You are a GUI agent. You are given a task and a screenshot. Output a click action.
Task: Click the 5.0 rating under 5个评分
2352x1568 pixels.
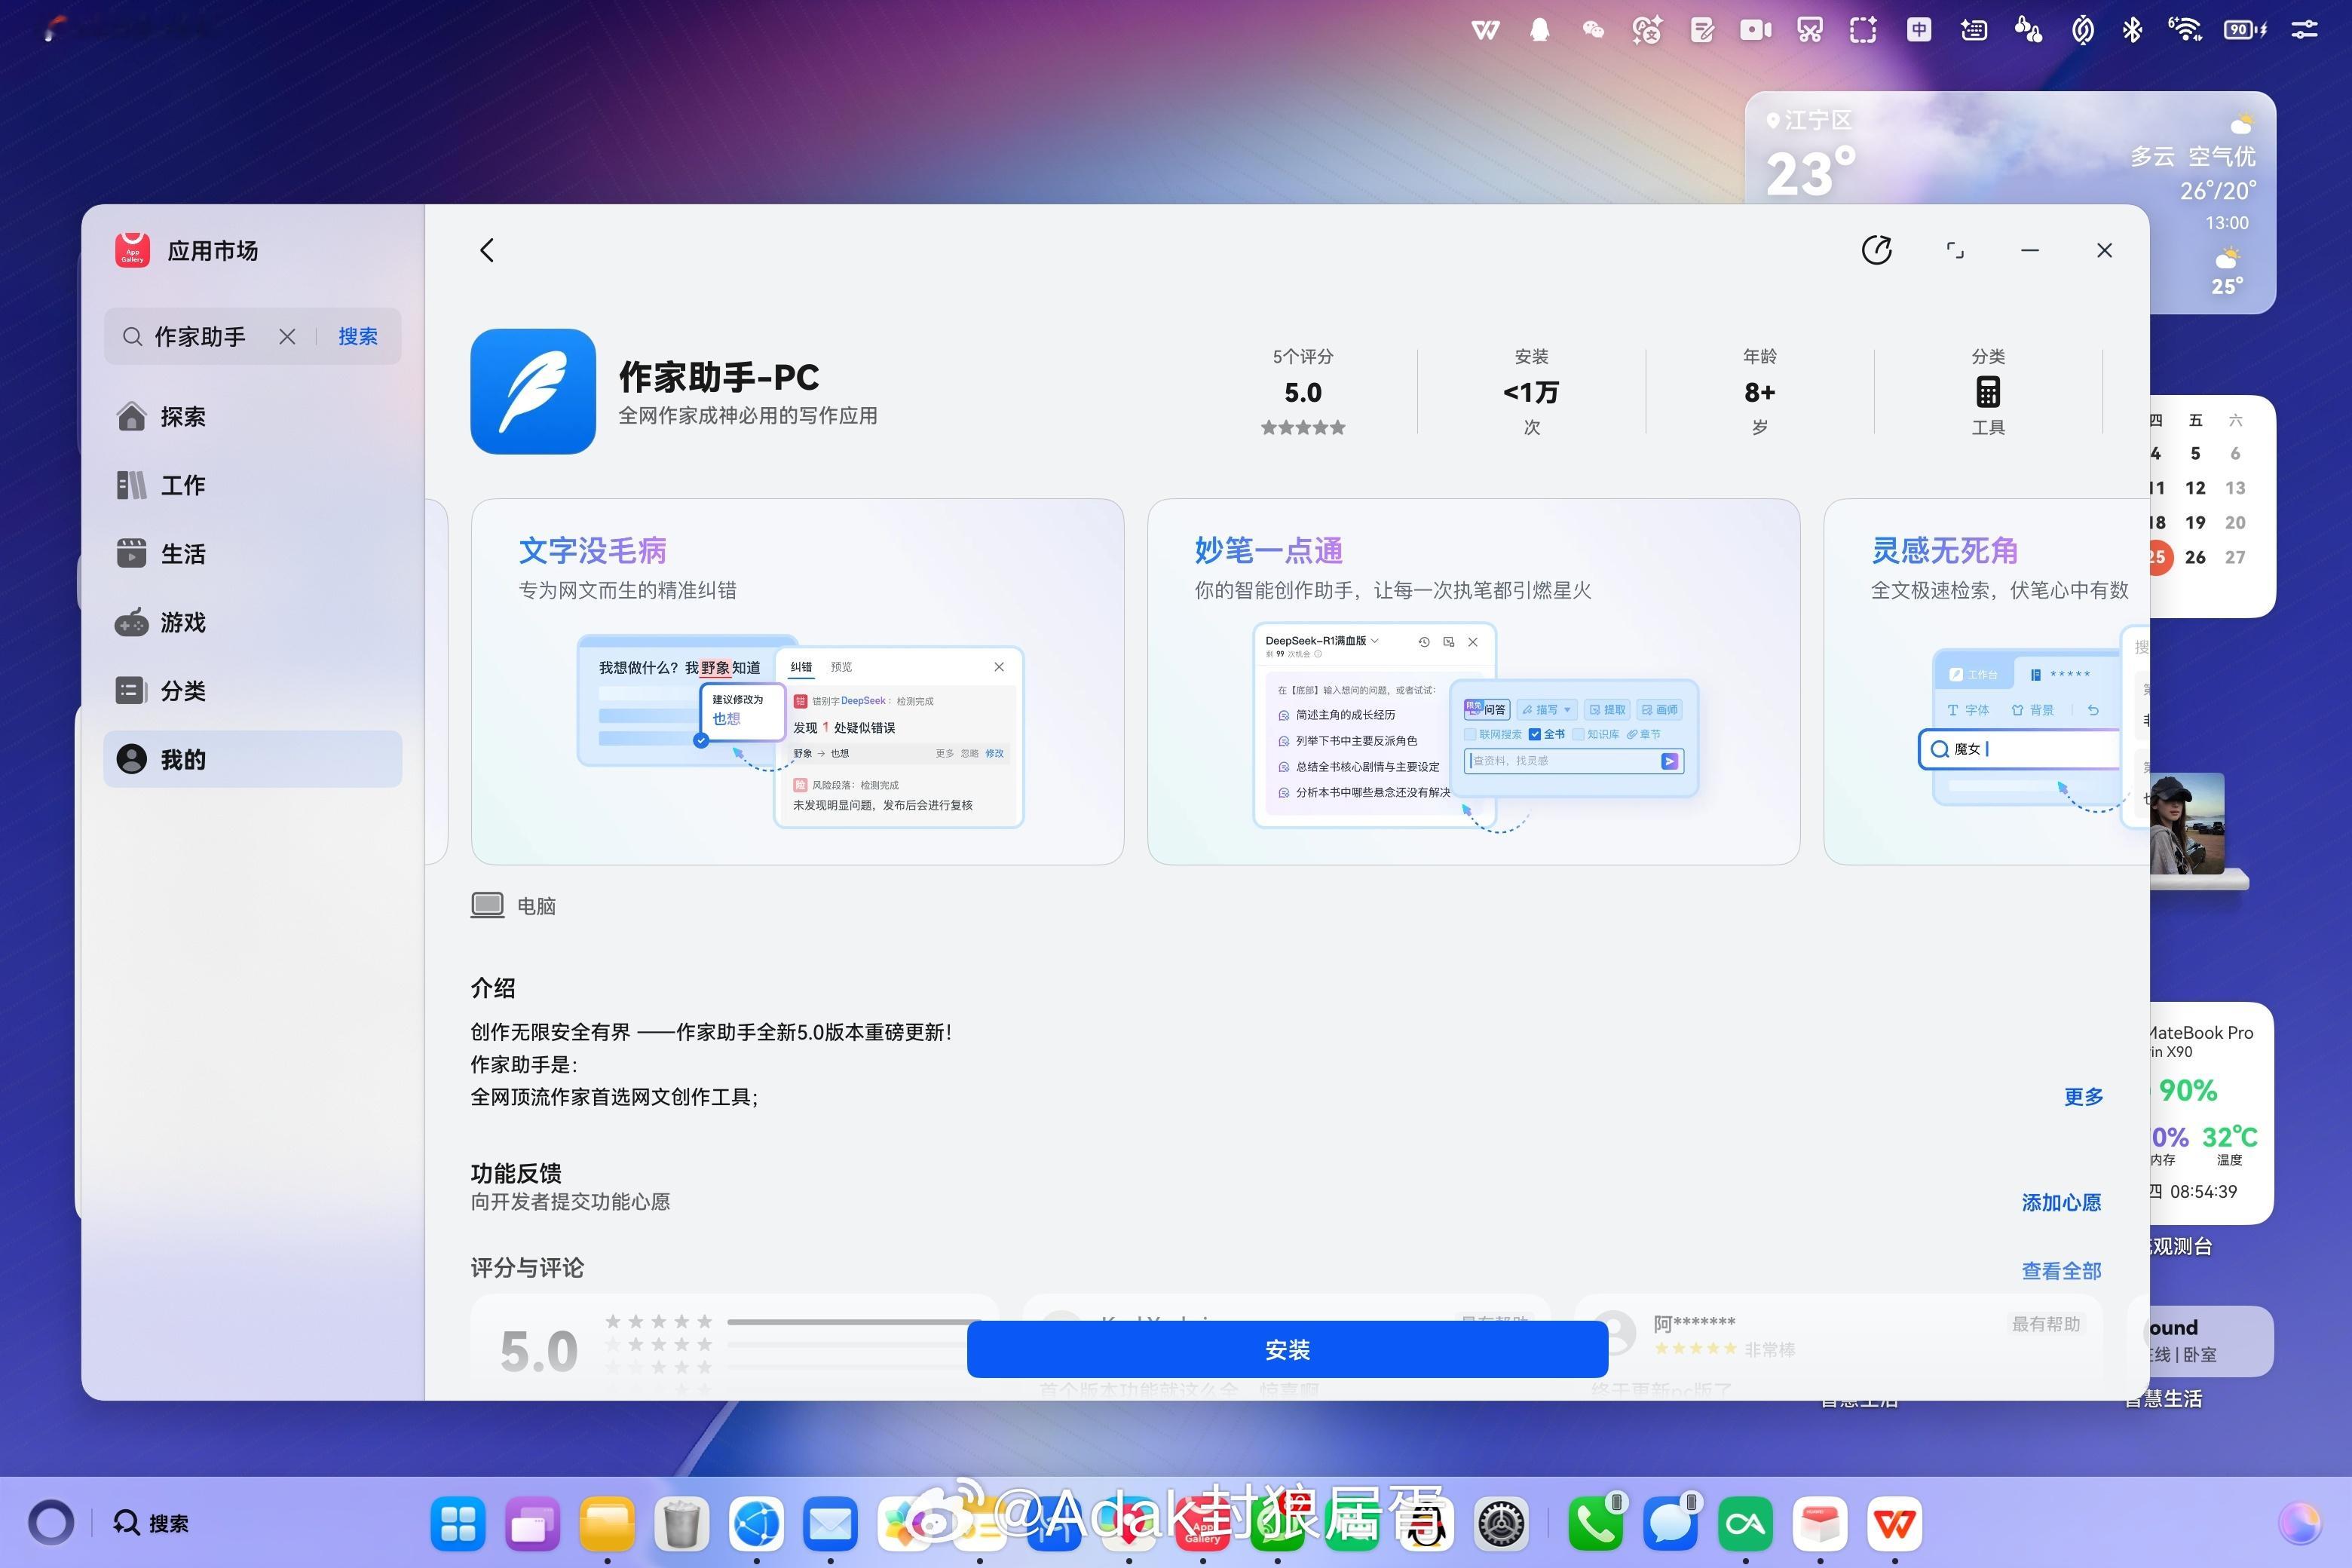pyautogui.click(x=1303, y=392)
